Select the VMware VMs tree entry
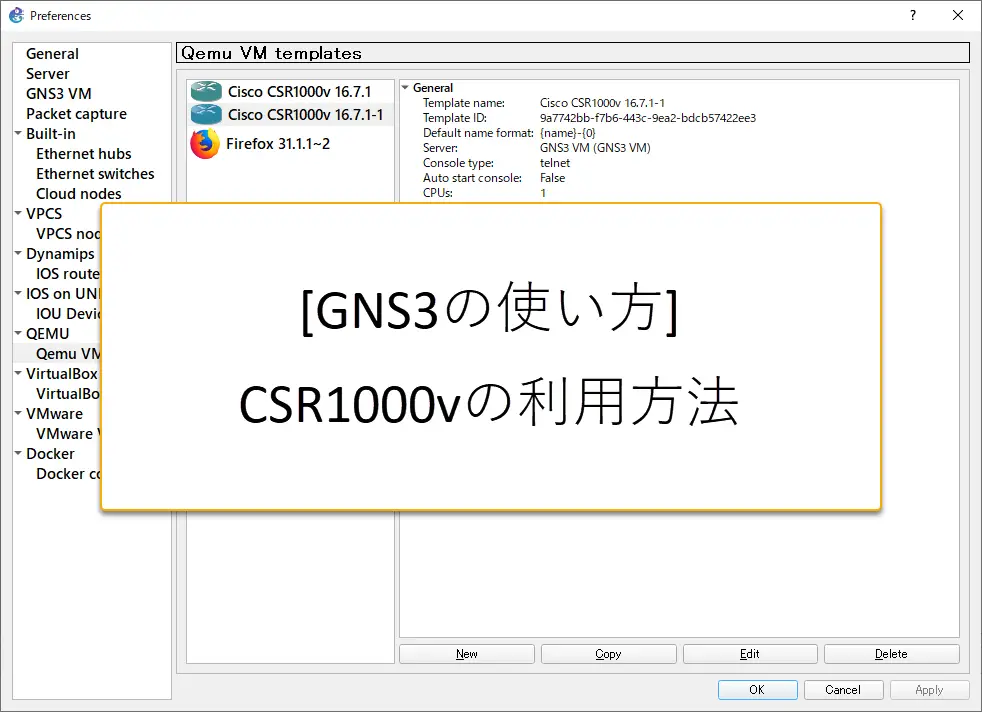The height and width of the screenshot is (712, 982). click(68, 434)
